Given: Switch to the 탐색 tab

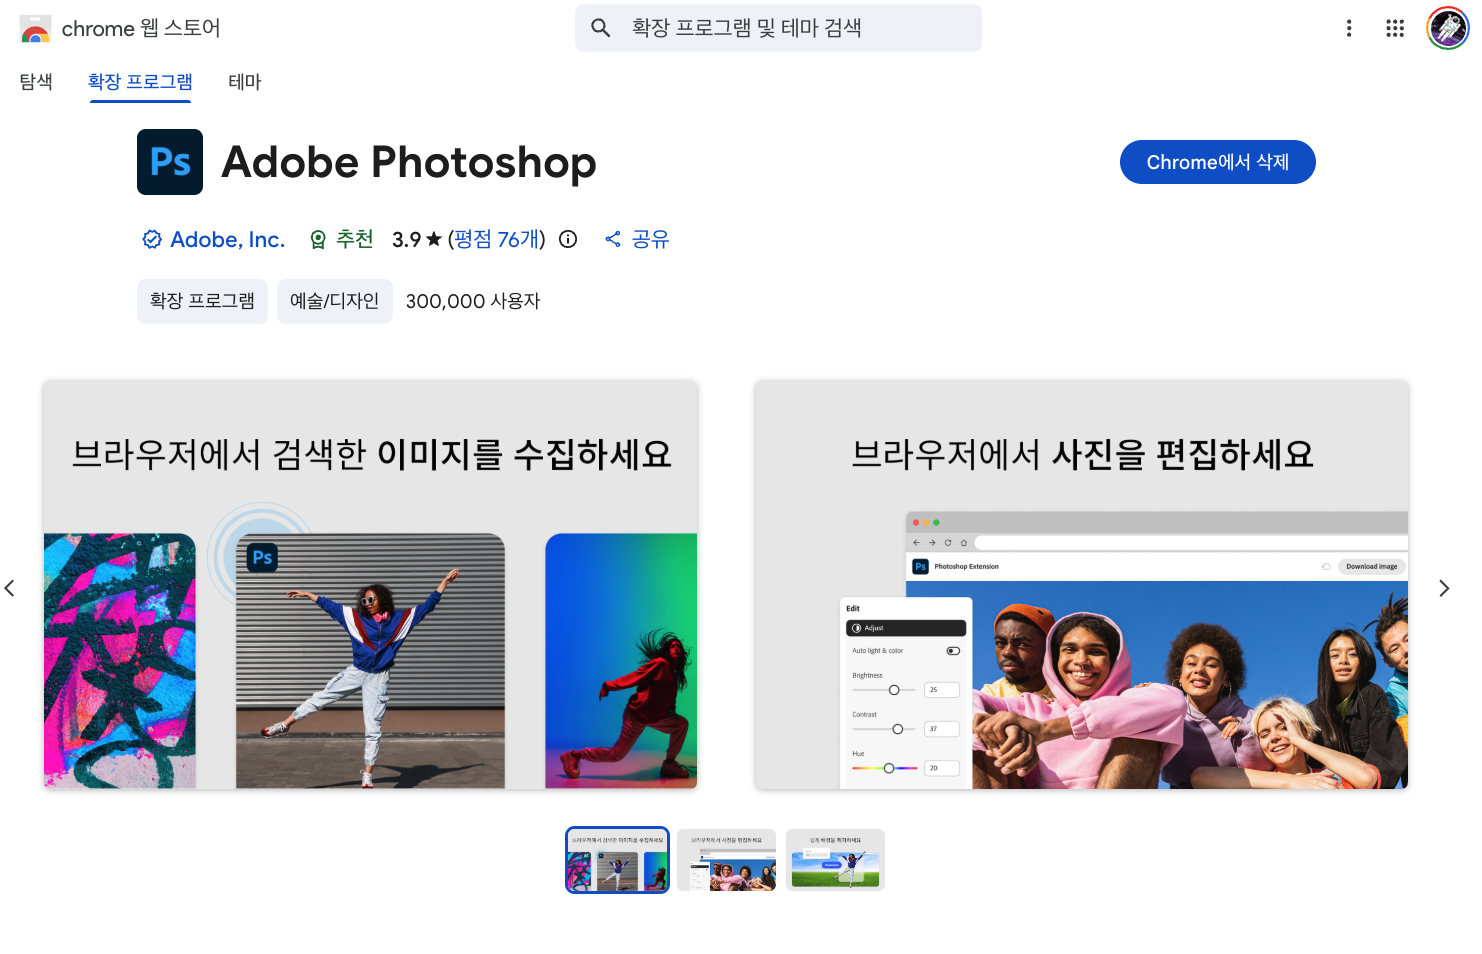Looking at the screenshot, I should coord(36,82).
